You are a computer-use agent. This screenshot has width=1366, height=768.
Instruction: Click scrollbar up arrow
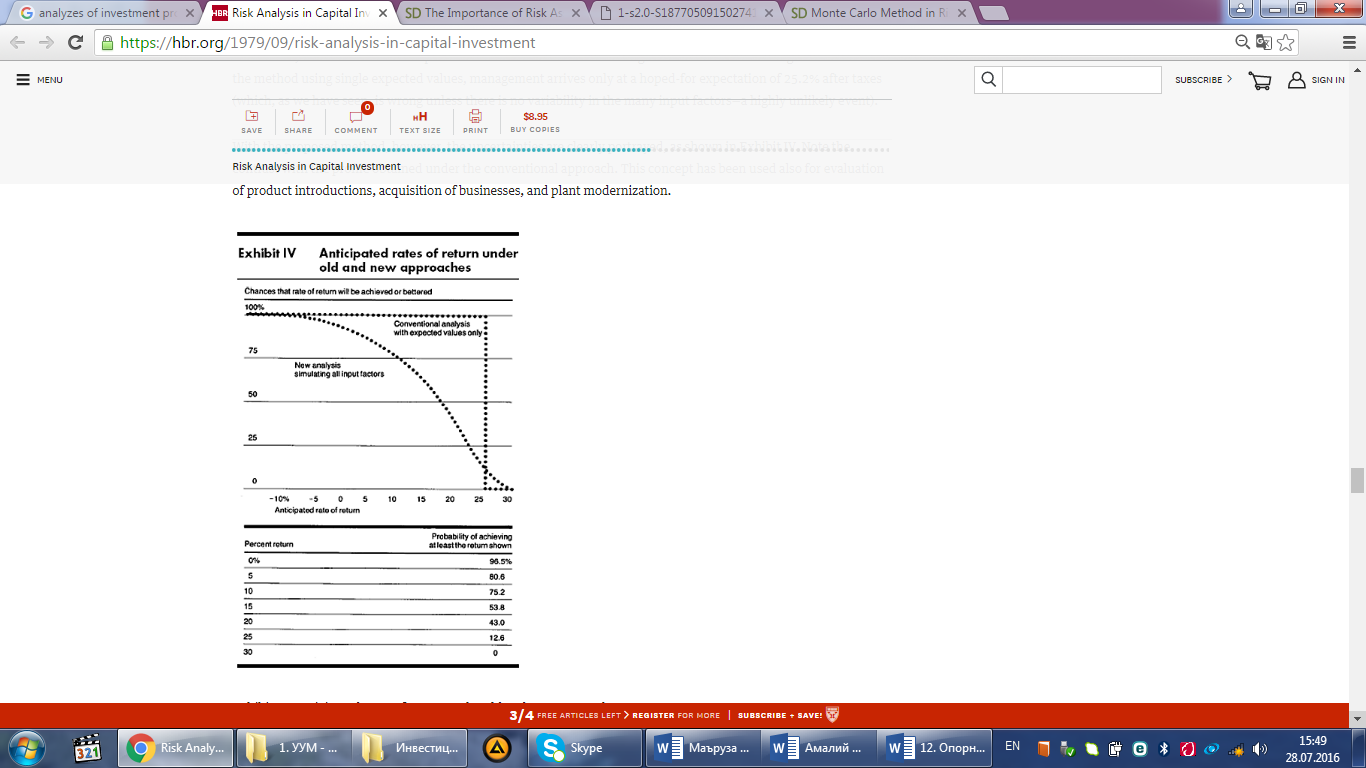click(1357, 69)
